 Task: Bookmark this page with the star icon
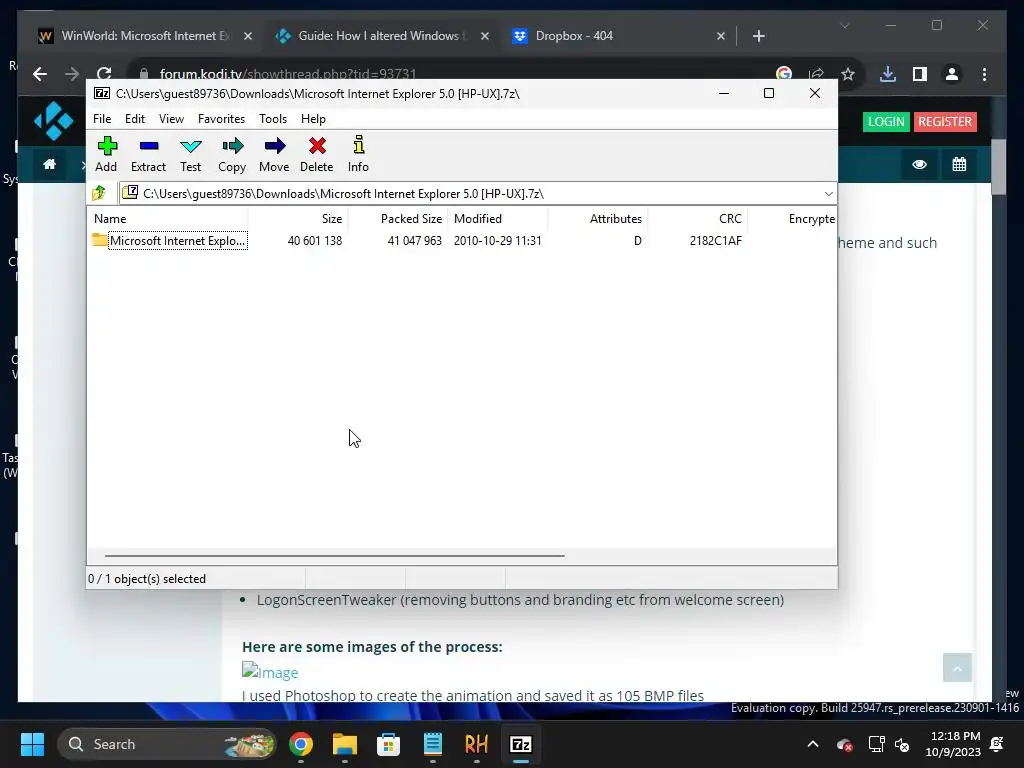848,74
